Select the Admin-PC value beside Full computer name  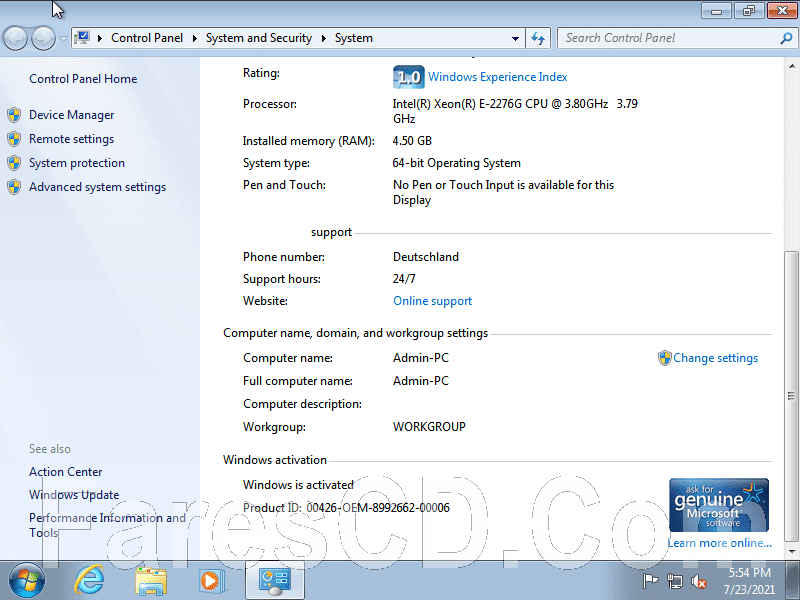421,381
